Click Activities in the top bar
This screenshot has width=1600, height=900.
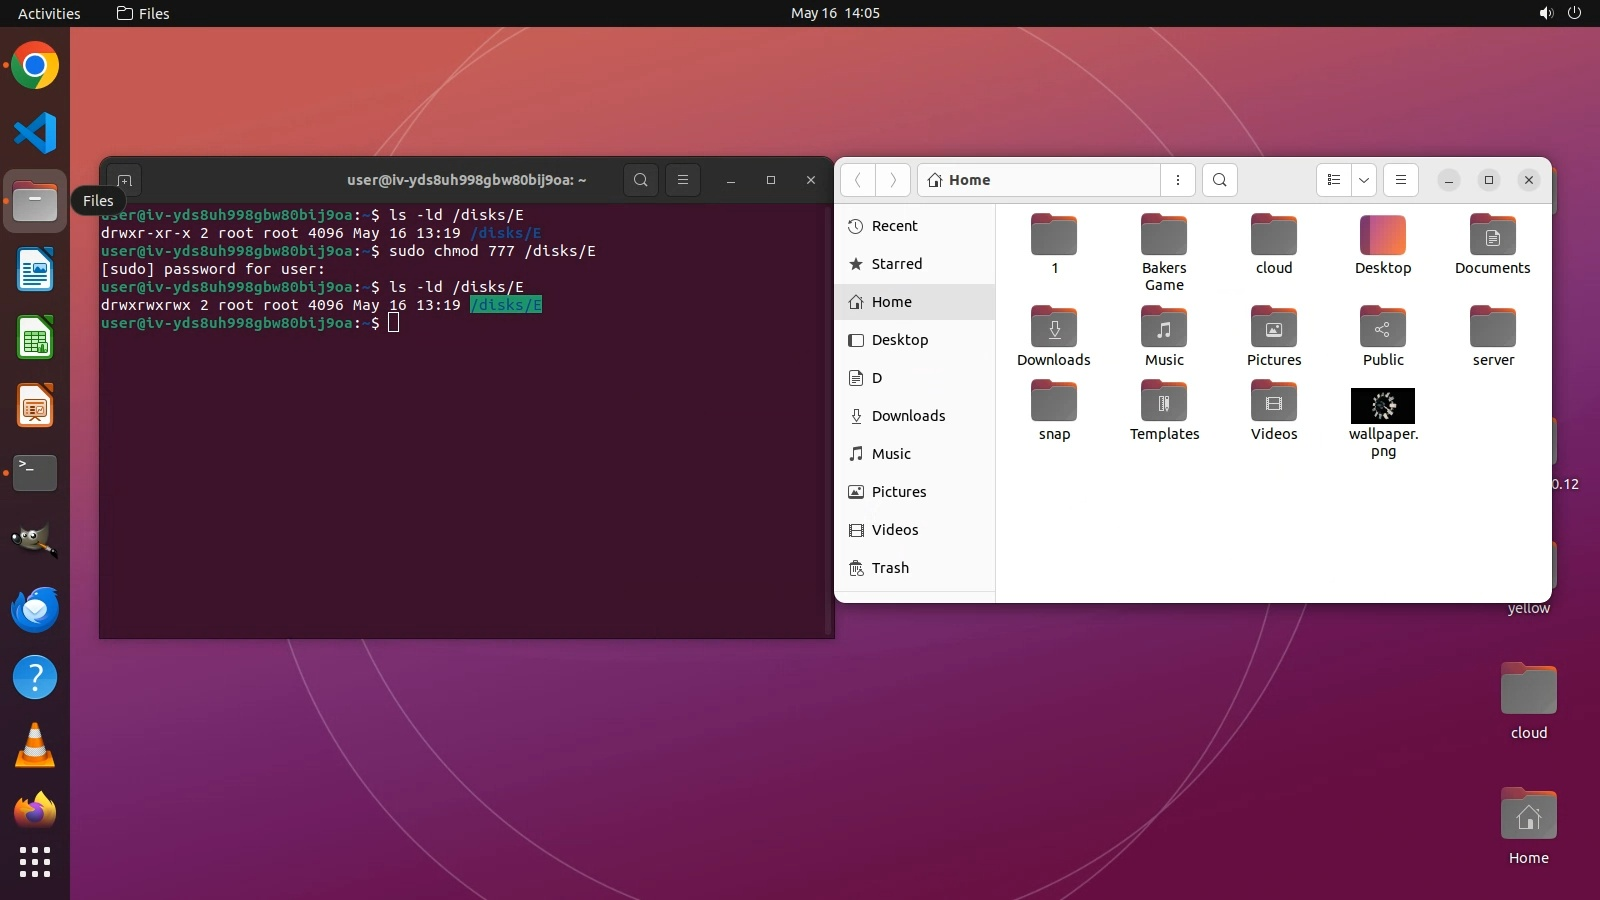tap(49, 13)
